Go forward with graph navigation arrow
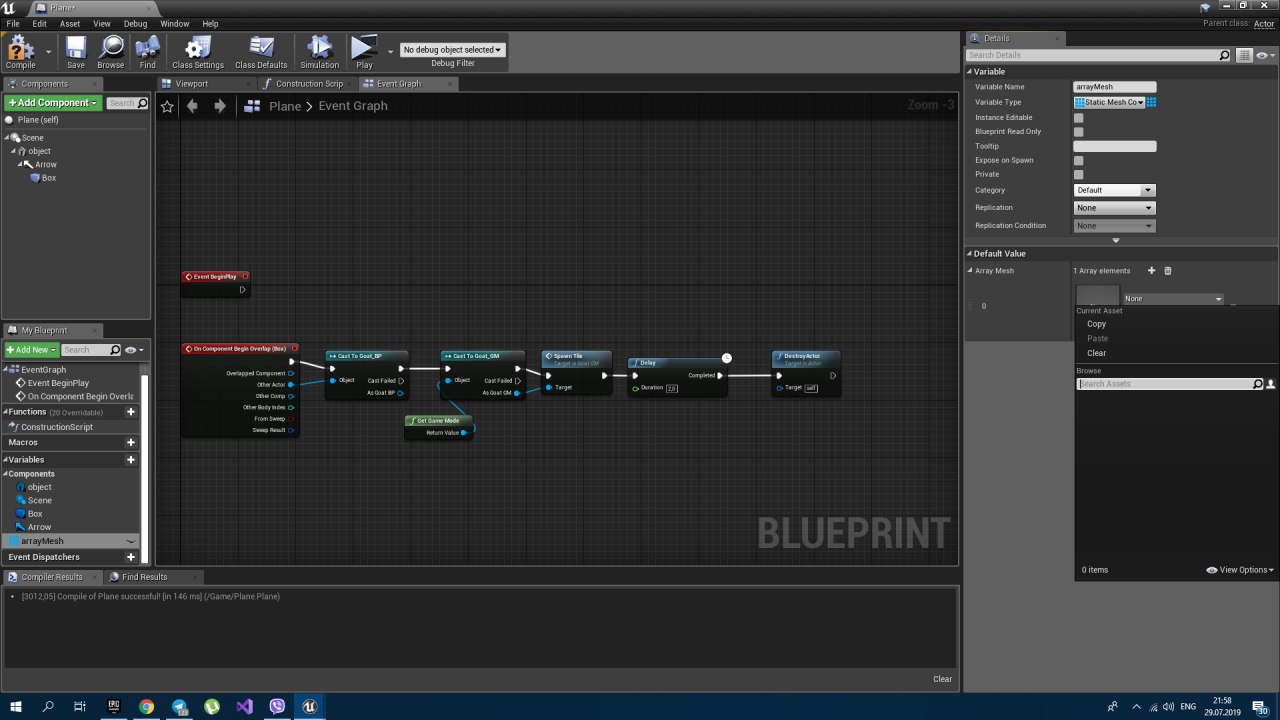The image size is (1280, 720). [x=220, y=106]
